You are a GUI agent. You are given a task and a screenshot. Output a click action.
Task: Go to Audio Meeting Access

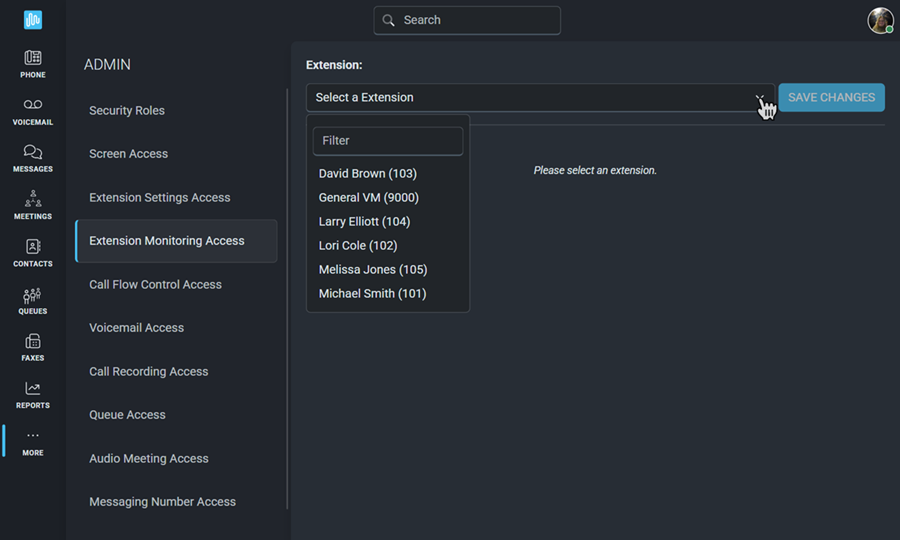click(149, 459)
